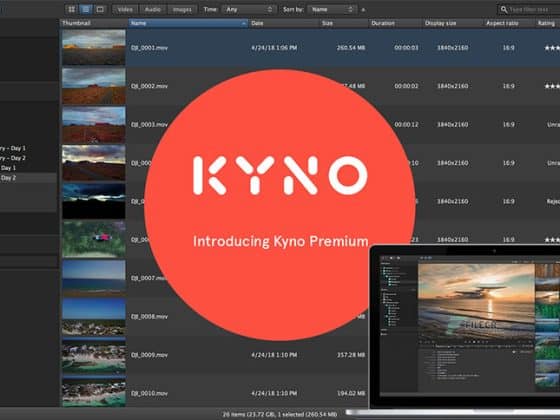
Task: Click the 16:9 cell in DJI_0001 row
Action: pos(509,48)
